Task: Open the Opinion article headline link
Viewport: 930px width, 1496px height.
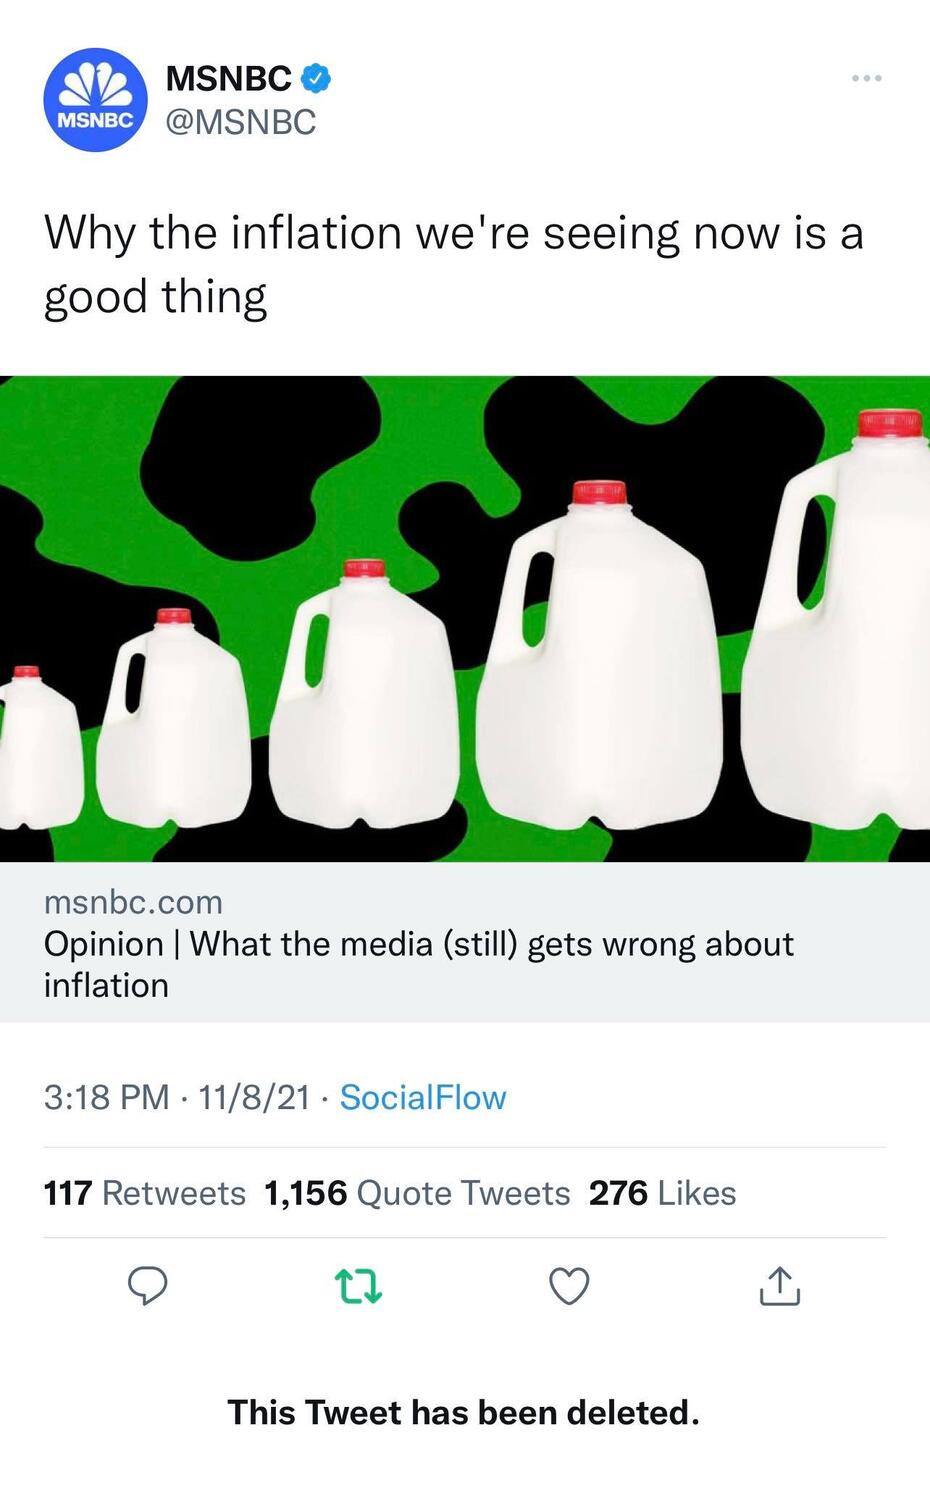Action: point(418,964)
